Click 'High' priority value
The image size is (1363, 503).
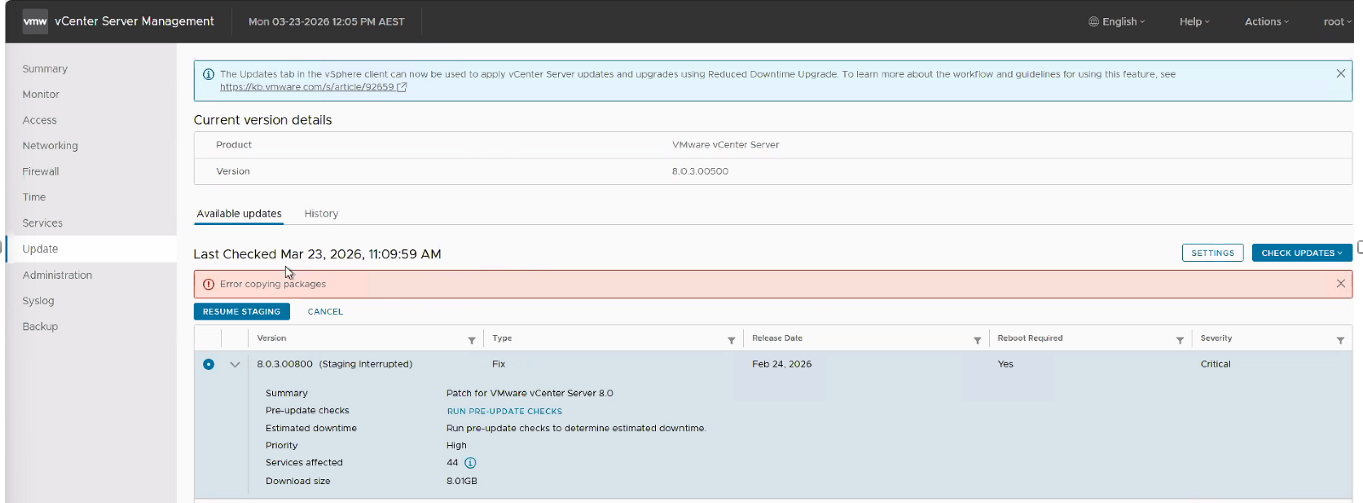pos(456,445)
